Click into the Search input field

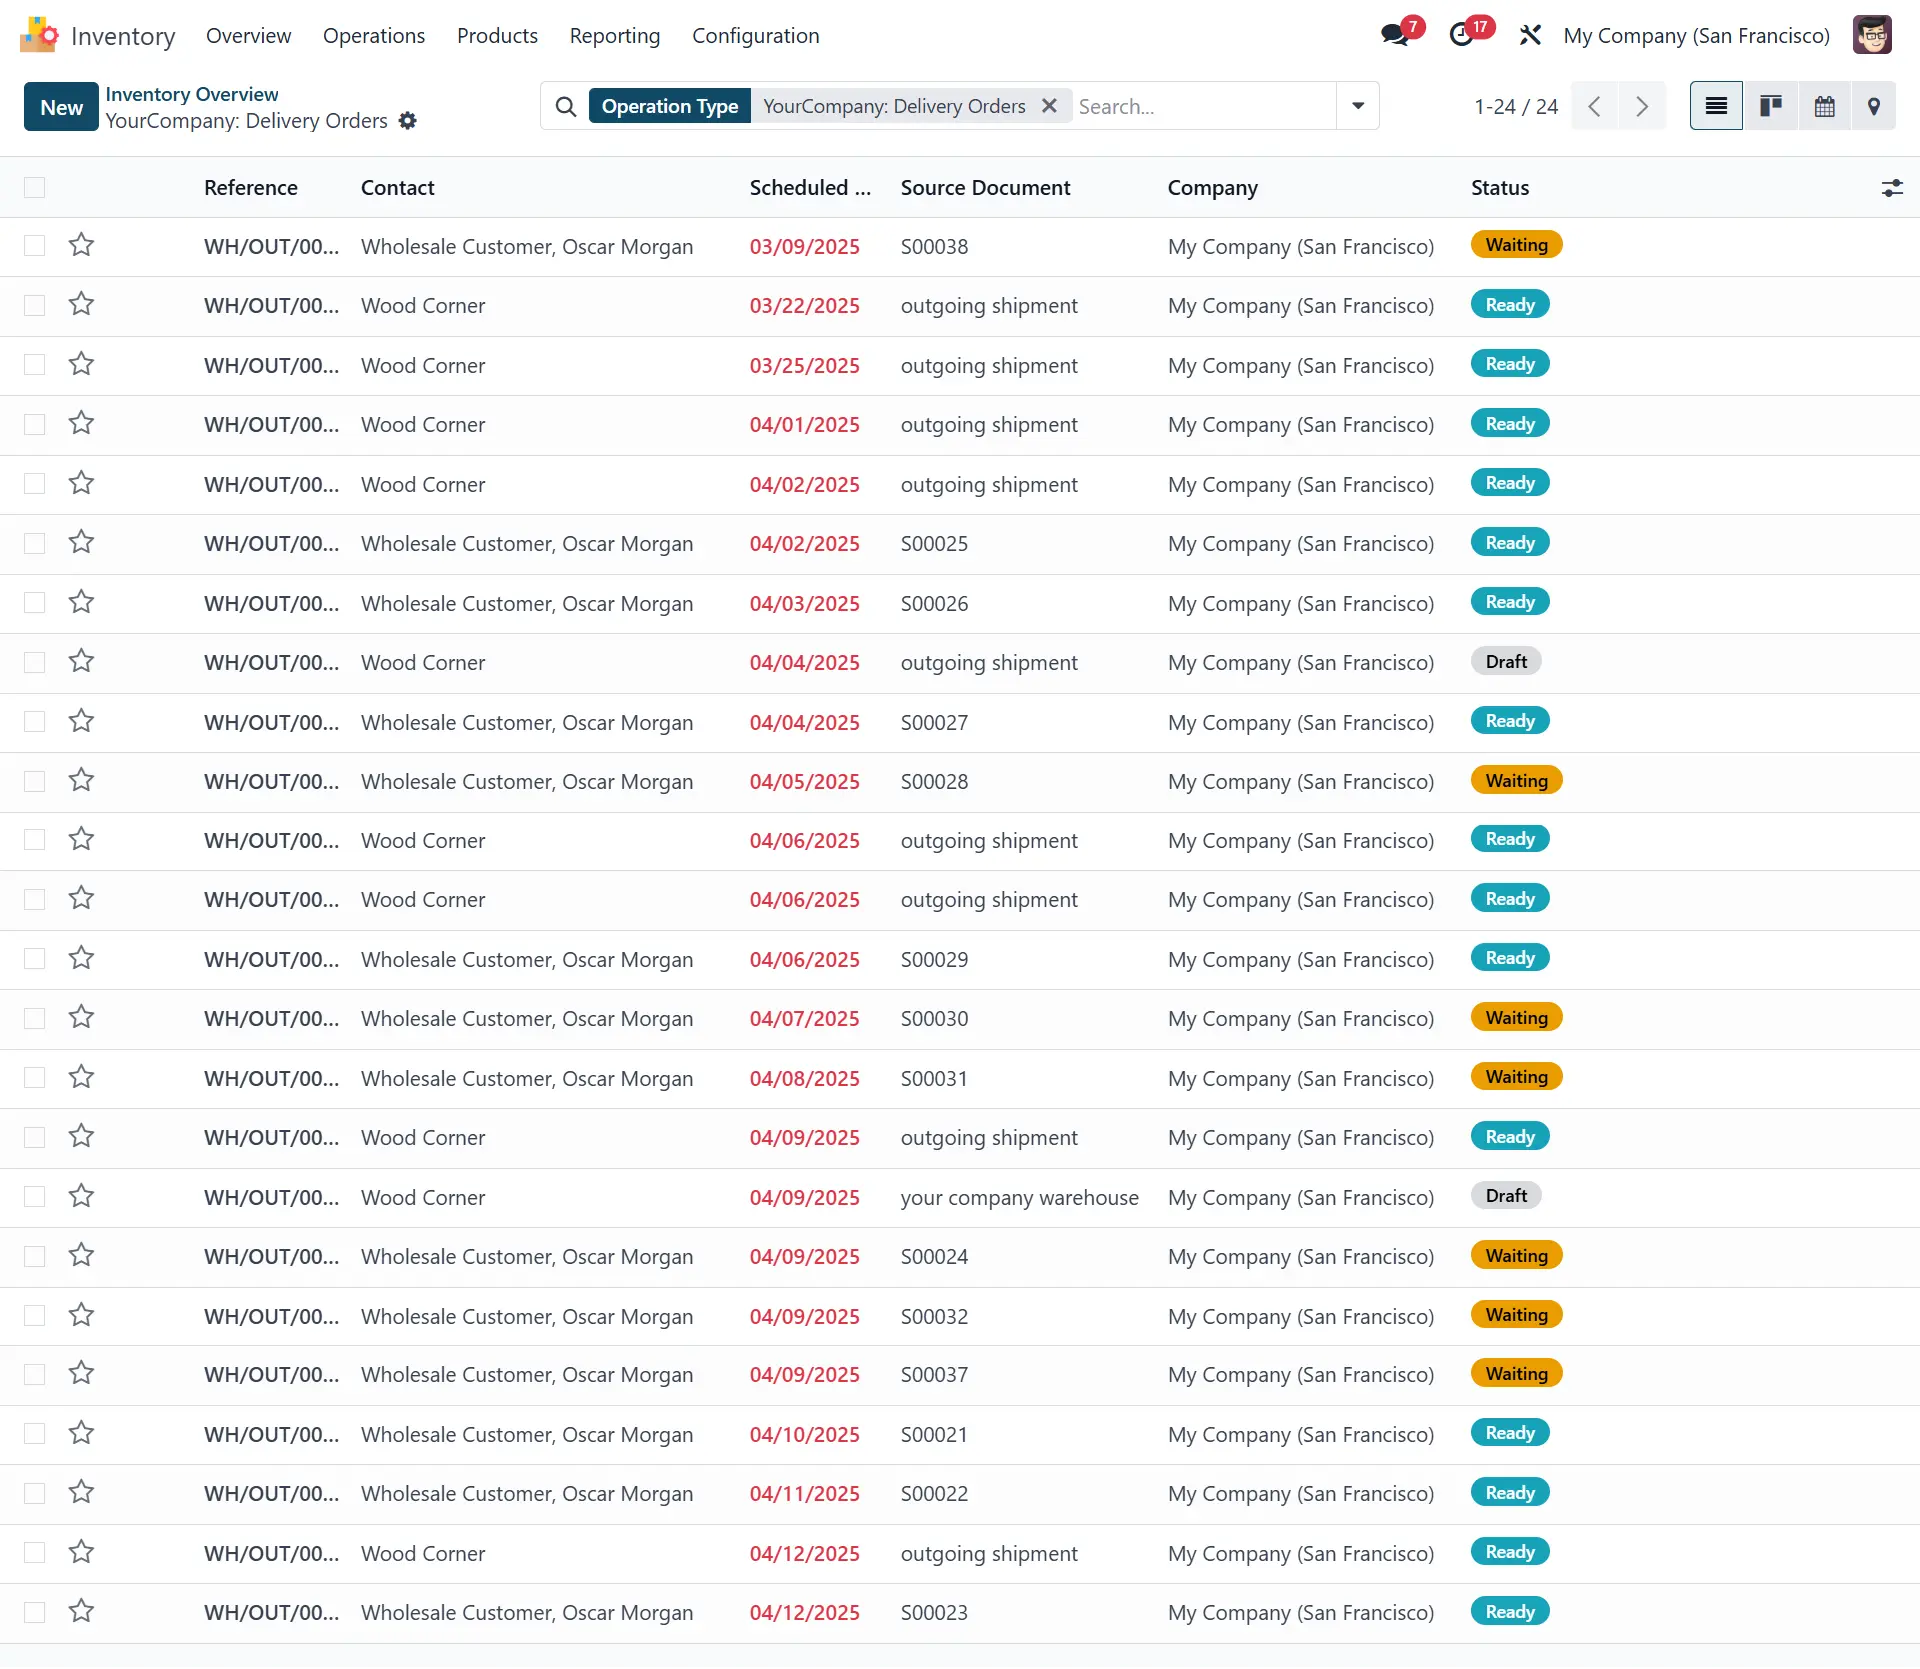[1200, 106]
